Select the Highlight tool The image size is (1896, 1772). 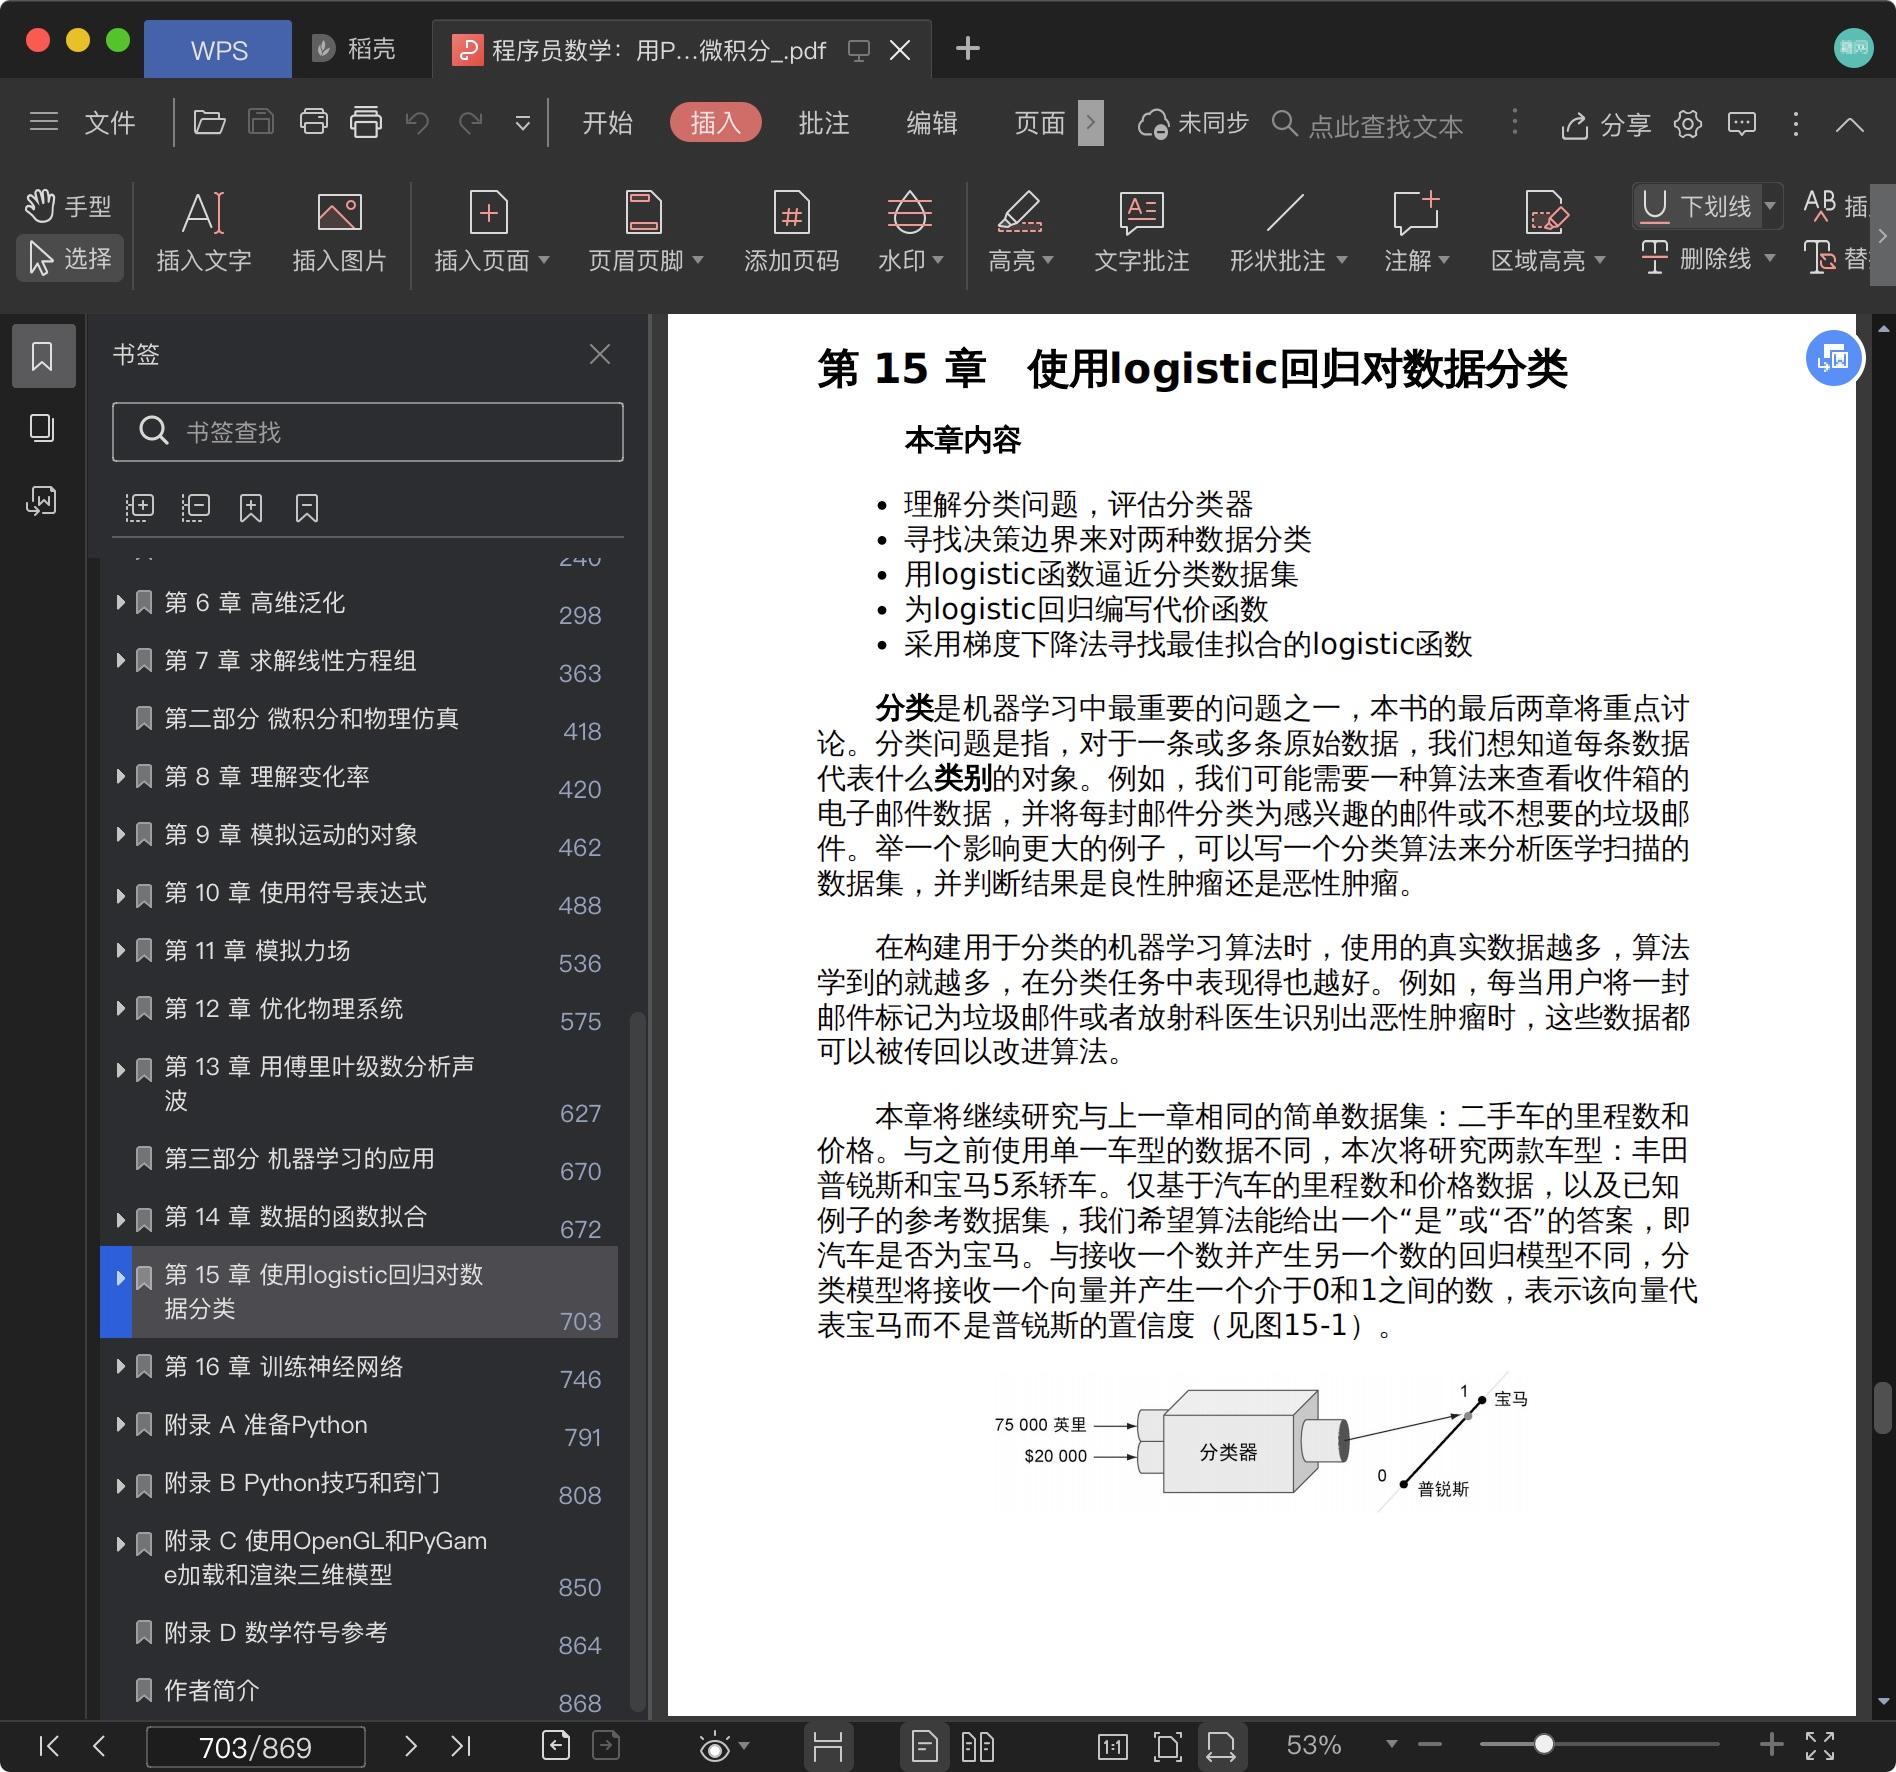1020,232
